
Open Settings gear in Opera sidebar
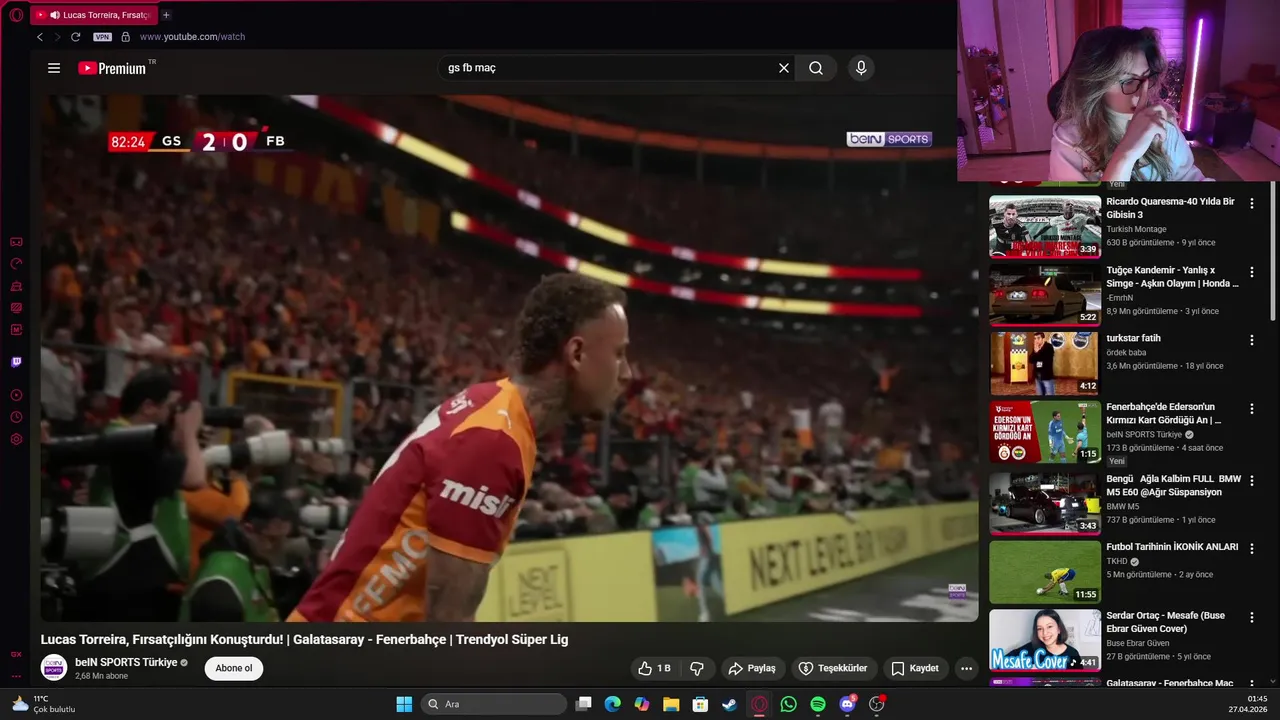click(x=16, y=439)
